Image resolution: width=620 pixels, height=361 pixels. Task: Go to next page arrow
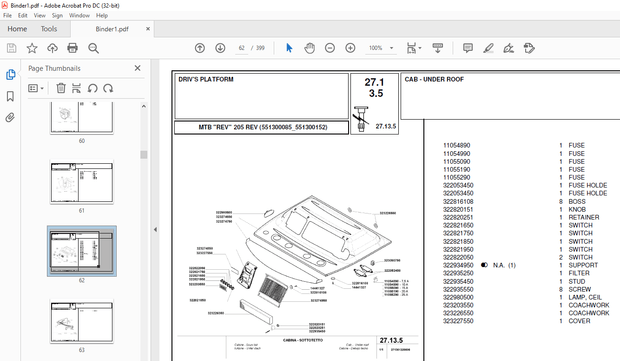[x=220, y=48]
